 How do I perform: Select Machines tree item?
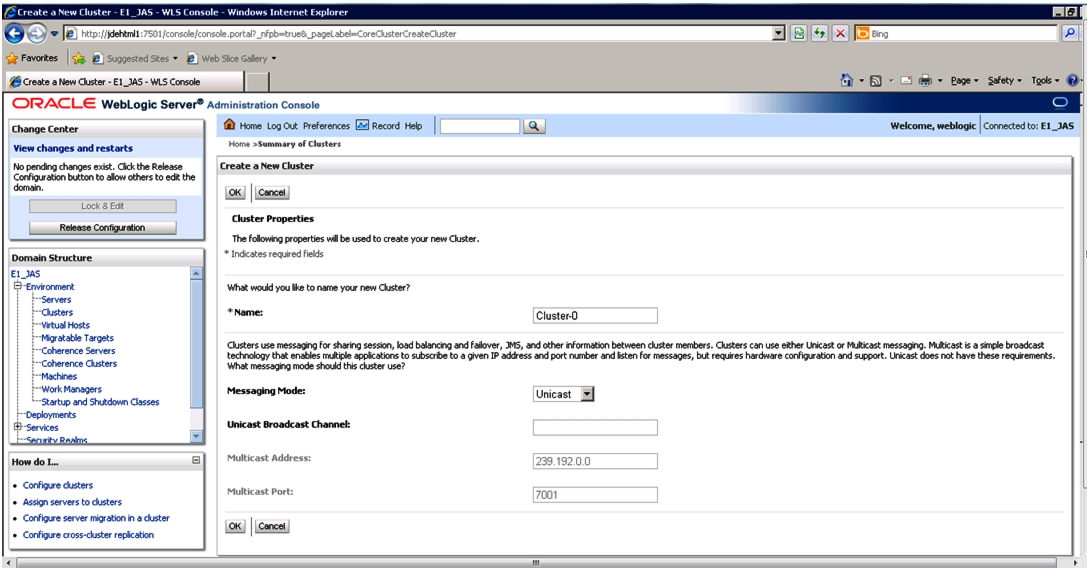[x=59, y=376]
